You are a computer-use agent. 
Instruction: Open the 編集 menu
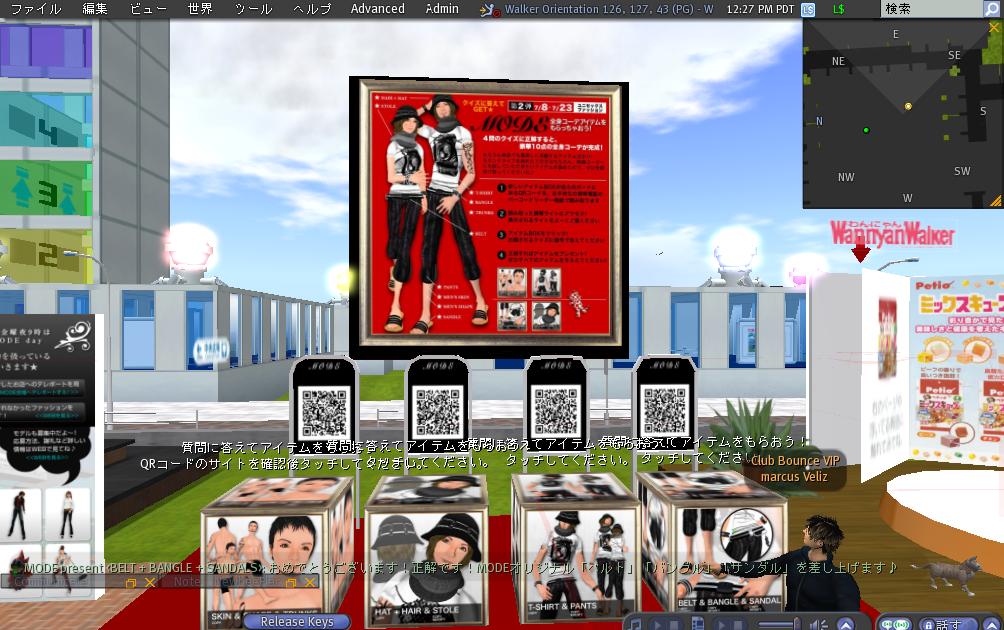tap(95, 9)
